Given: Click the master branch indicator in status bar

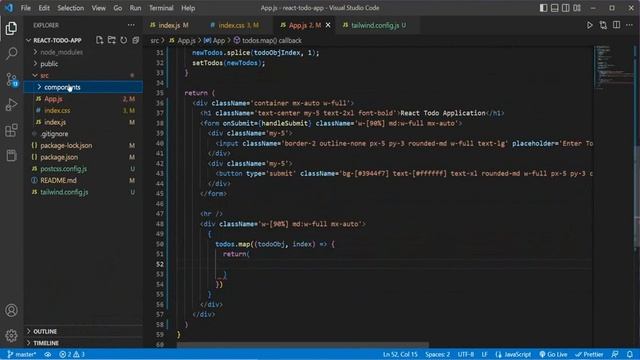Looking at the screenshot, I should tap(22, 354).
